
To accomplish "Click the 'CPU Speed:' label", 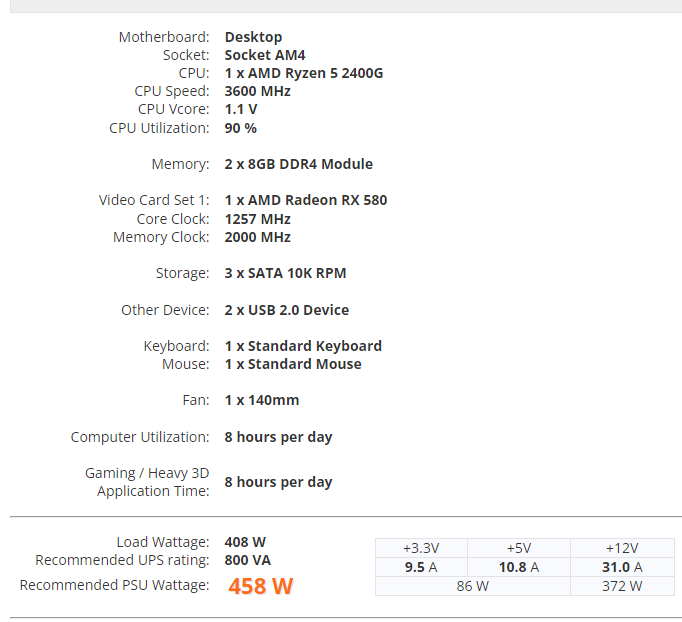I will 172,91.
